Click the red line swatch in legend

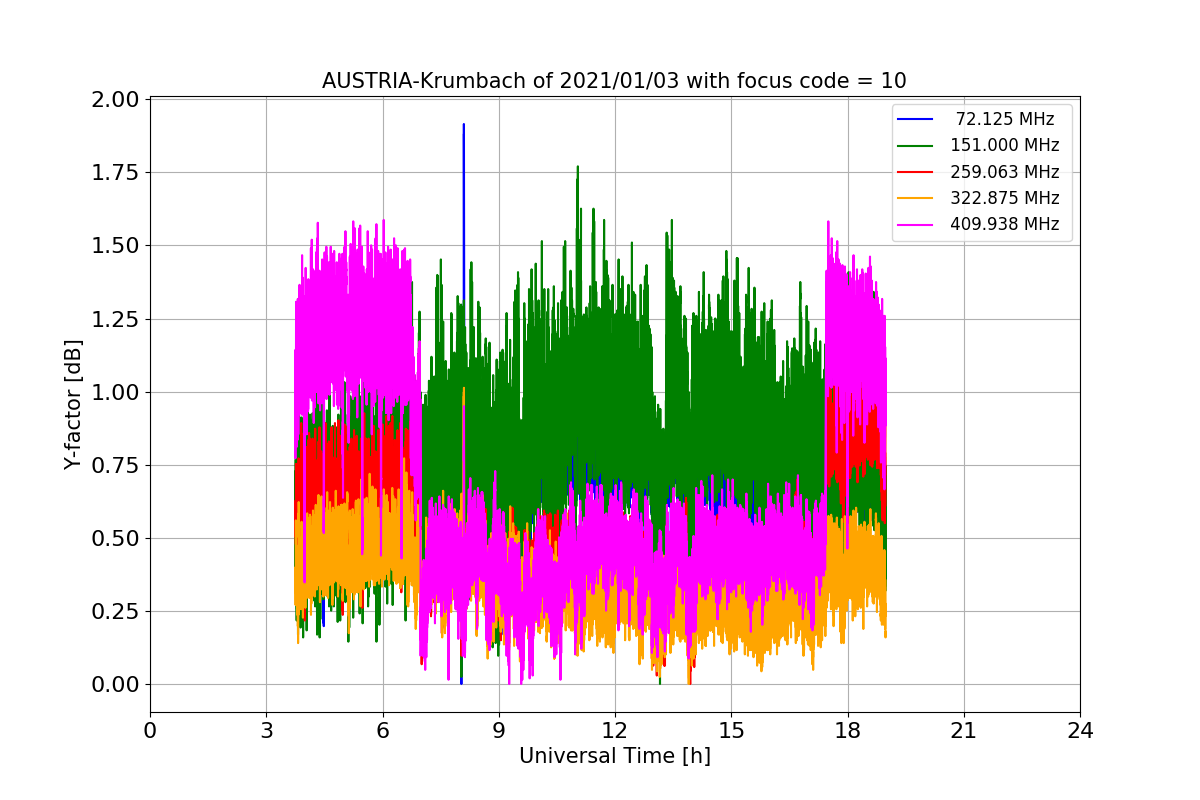(916, 172)
